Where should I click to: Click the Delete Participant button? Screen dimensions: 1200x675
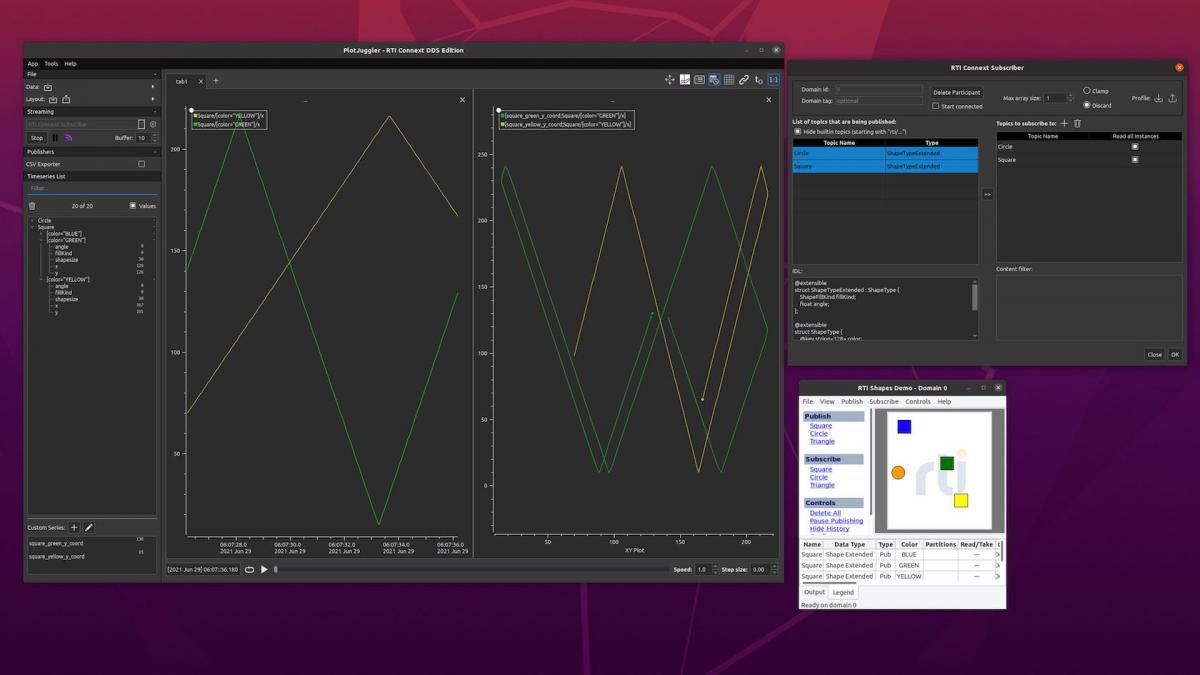pos(957,91)
